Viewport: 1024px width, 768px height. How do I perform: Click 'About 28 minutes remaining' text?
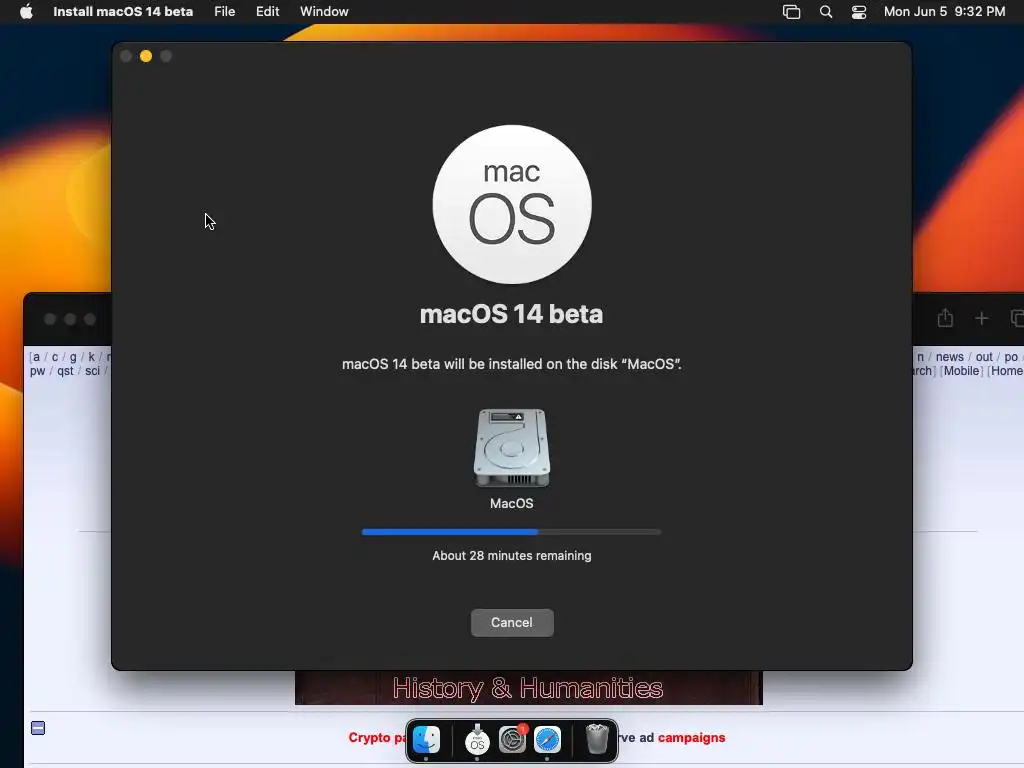(x=512, y=556)
